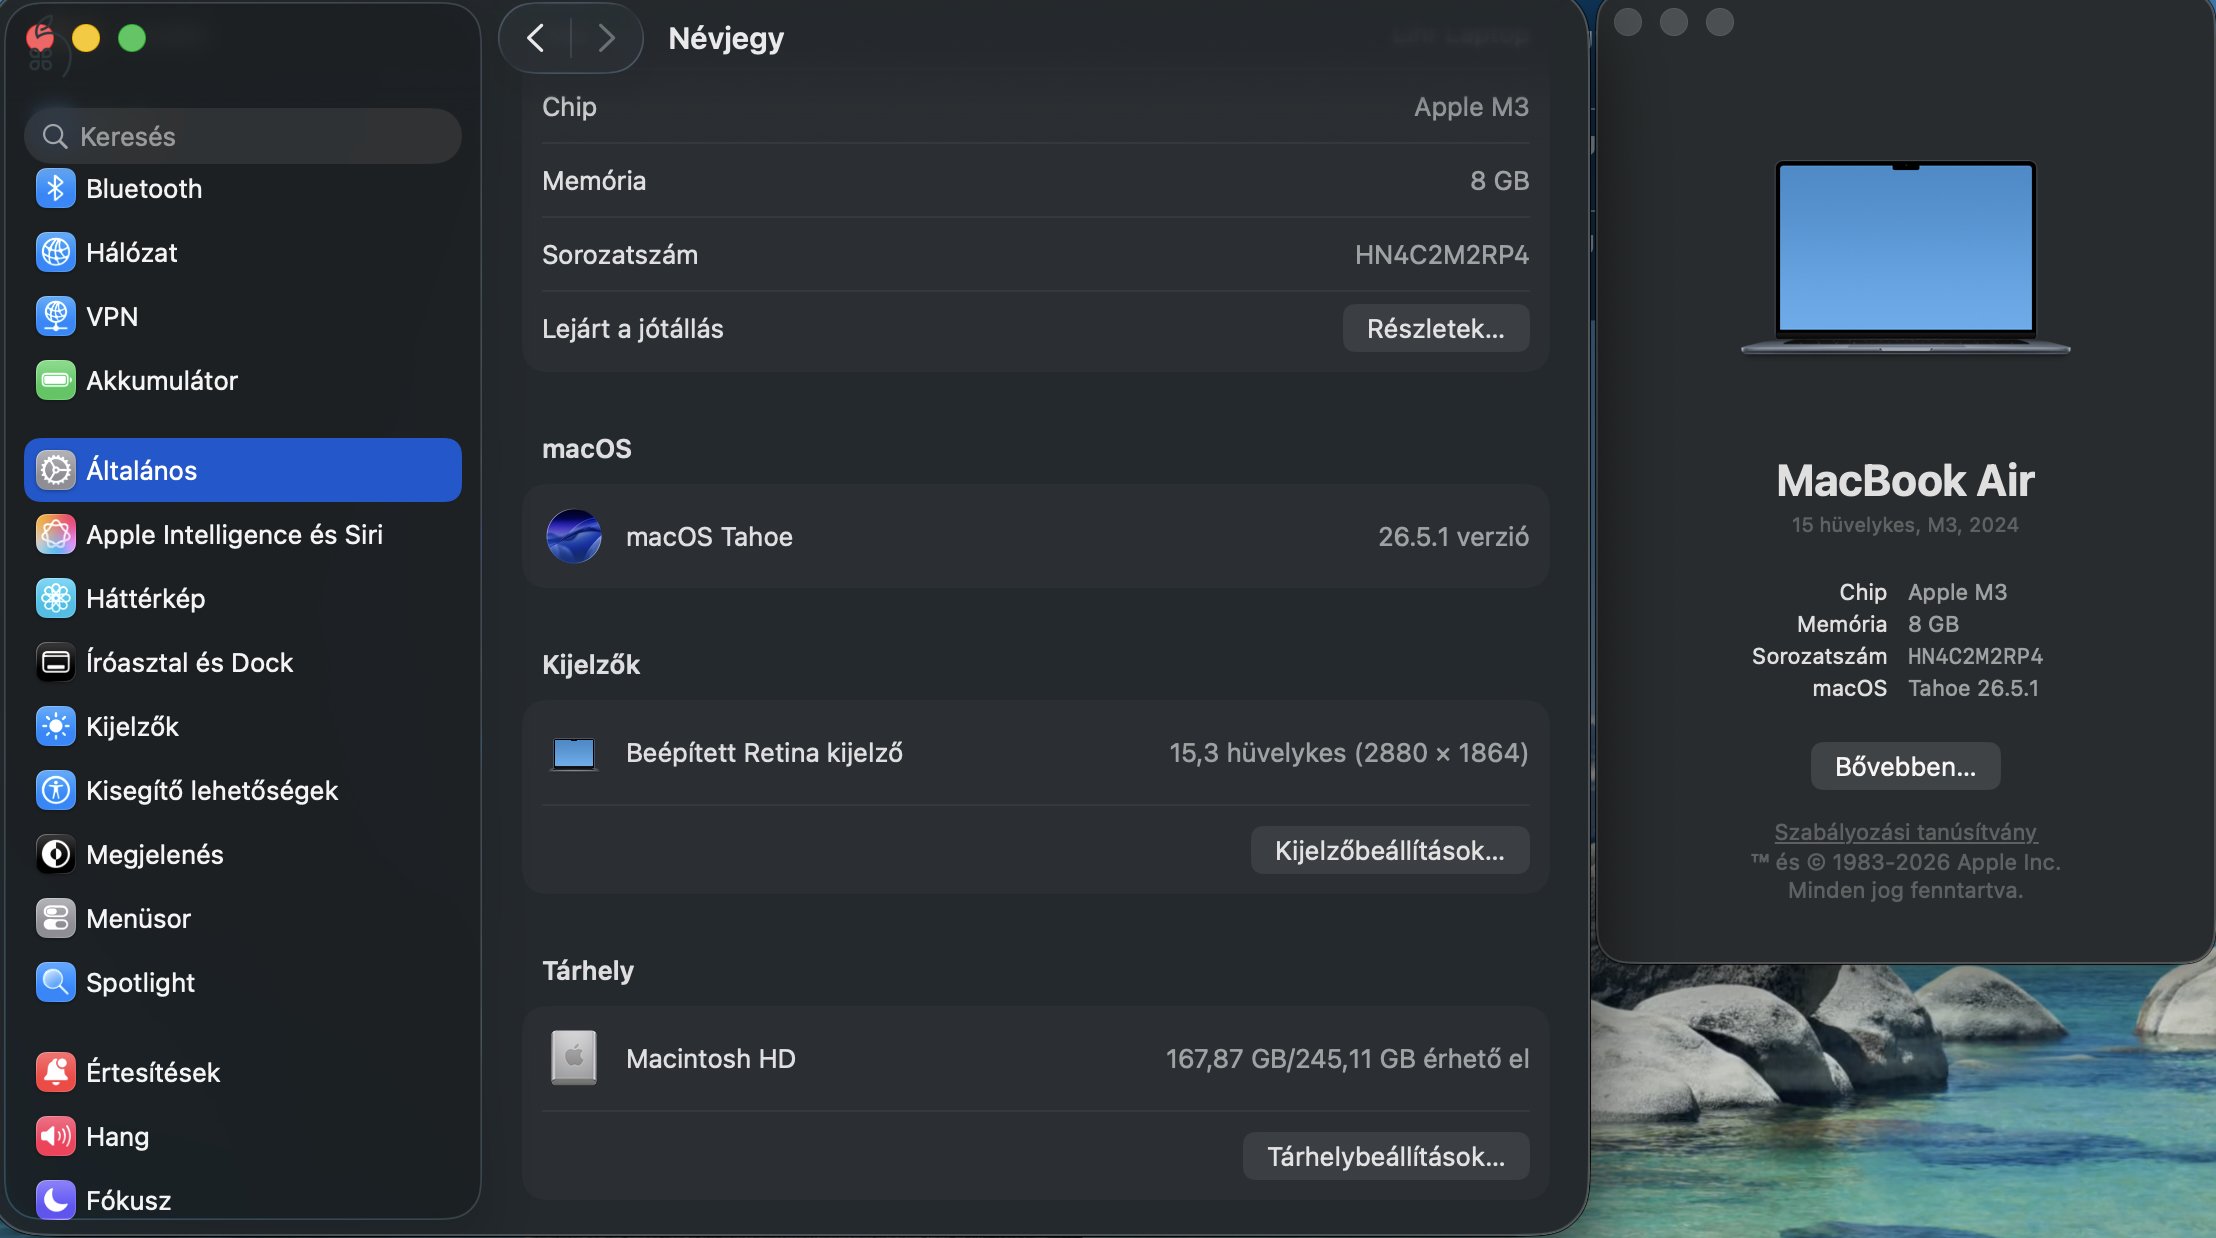The height and width of the screenshot is (1238, 2216).
Task: Click the Sorozatszám label in About window
Action: (x=1819, y=656)
